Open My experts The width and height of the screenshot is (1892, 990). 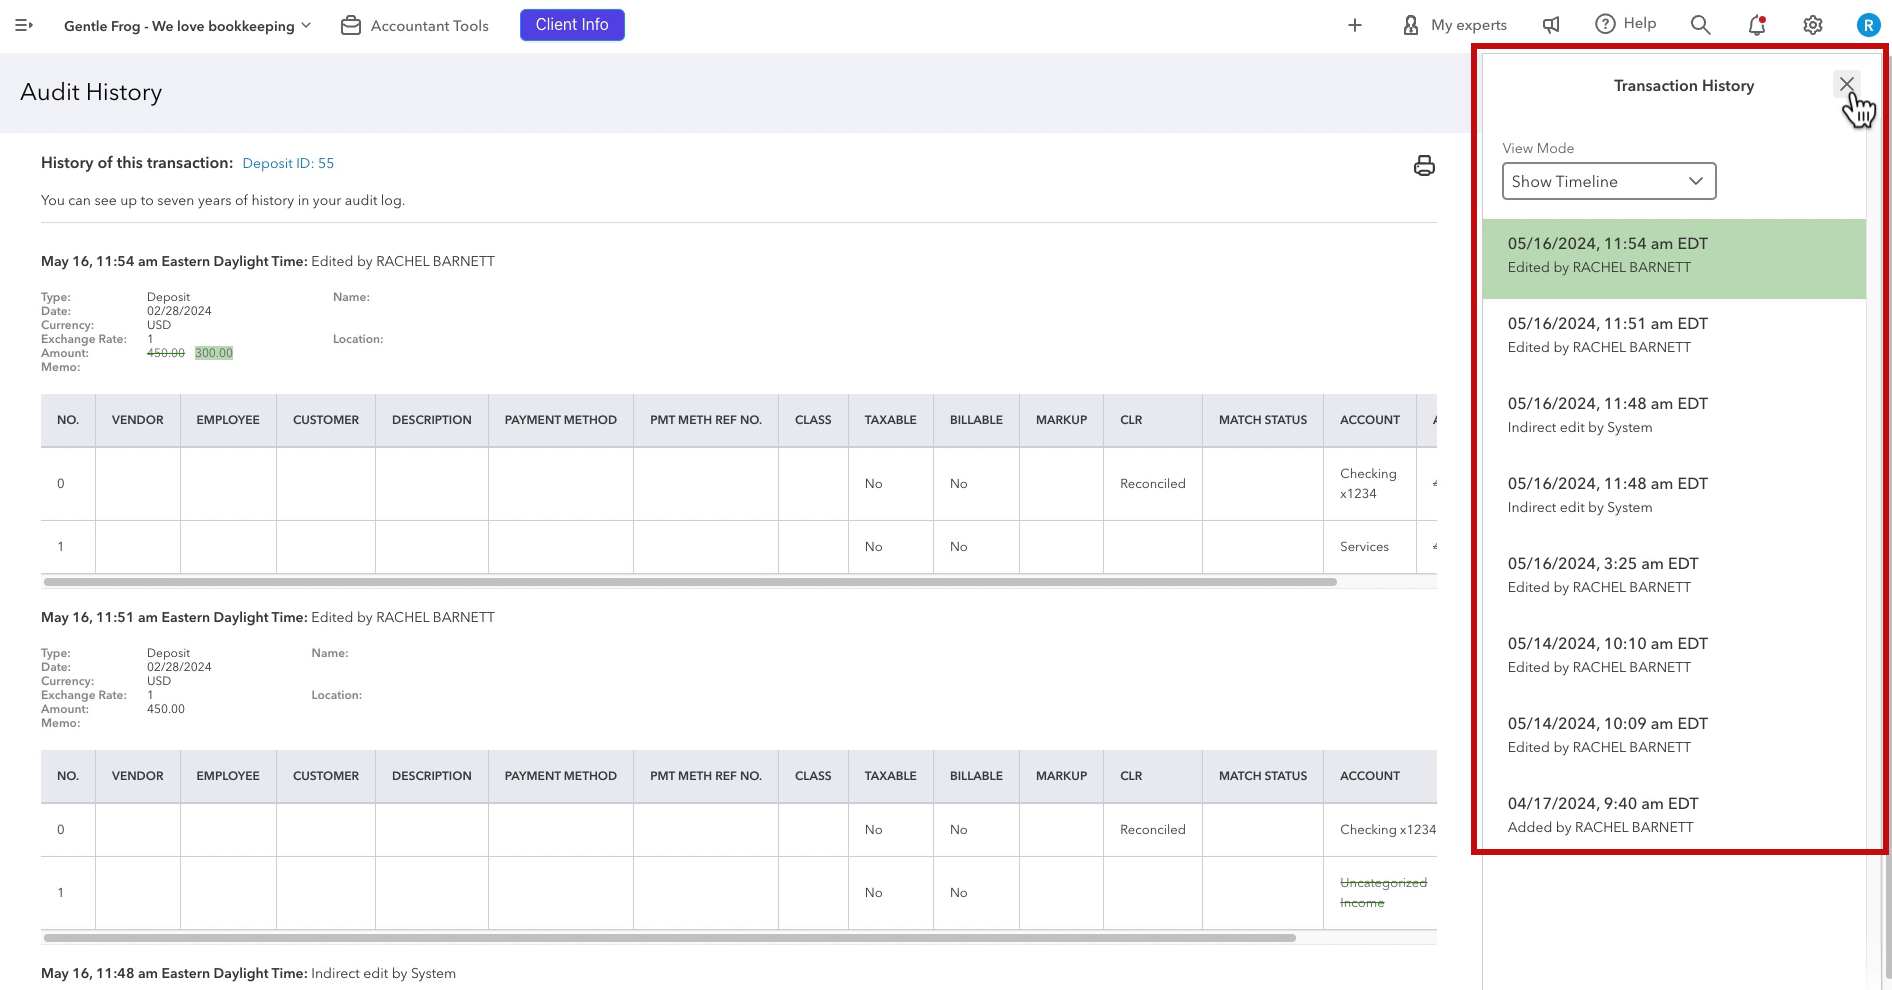(1455, 25)
